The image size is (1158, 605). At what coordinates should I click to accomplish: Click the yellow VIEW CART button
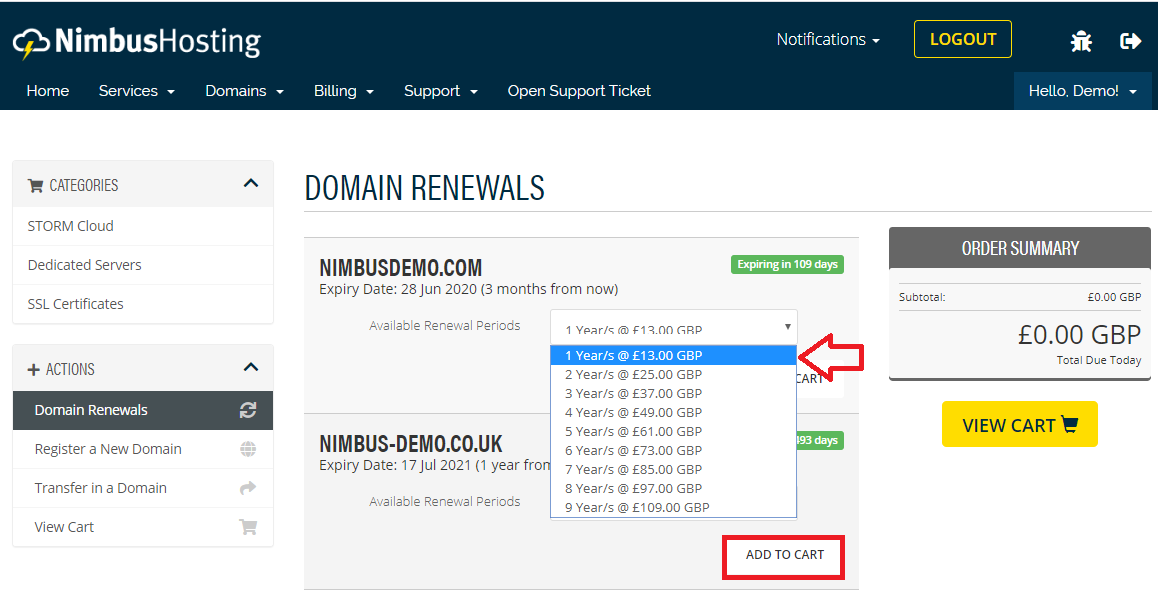[1020, 425]
